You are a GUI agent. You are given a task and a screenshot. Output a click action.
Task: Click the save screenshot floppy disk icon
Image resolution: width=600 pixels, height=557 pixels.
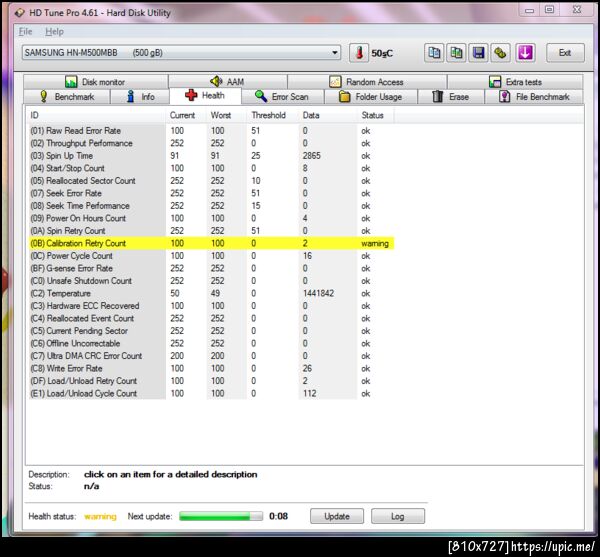478,53
